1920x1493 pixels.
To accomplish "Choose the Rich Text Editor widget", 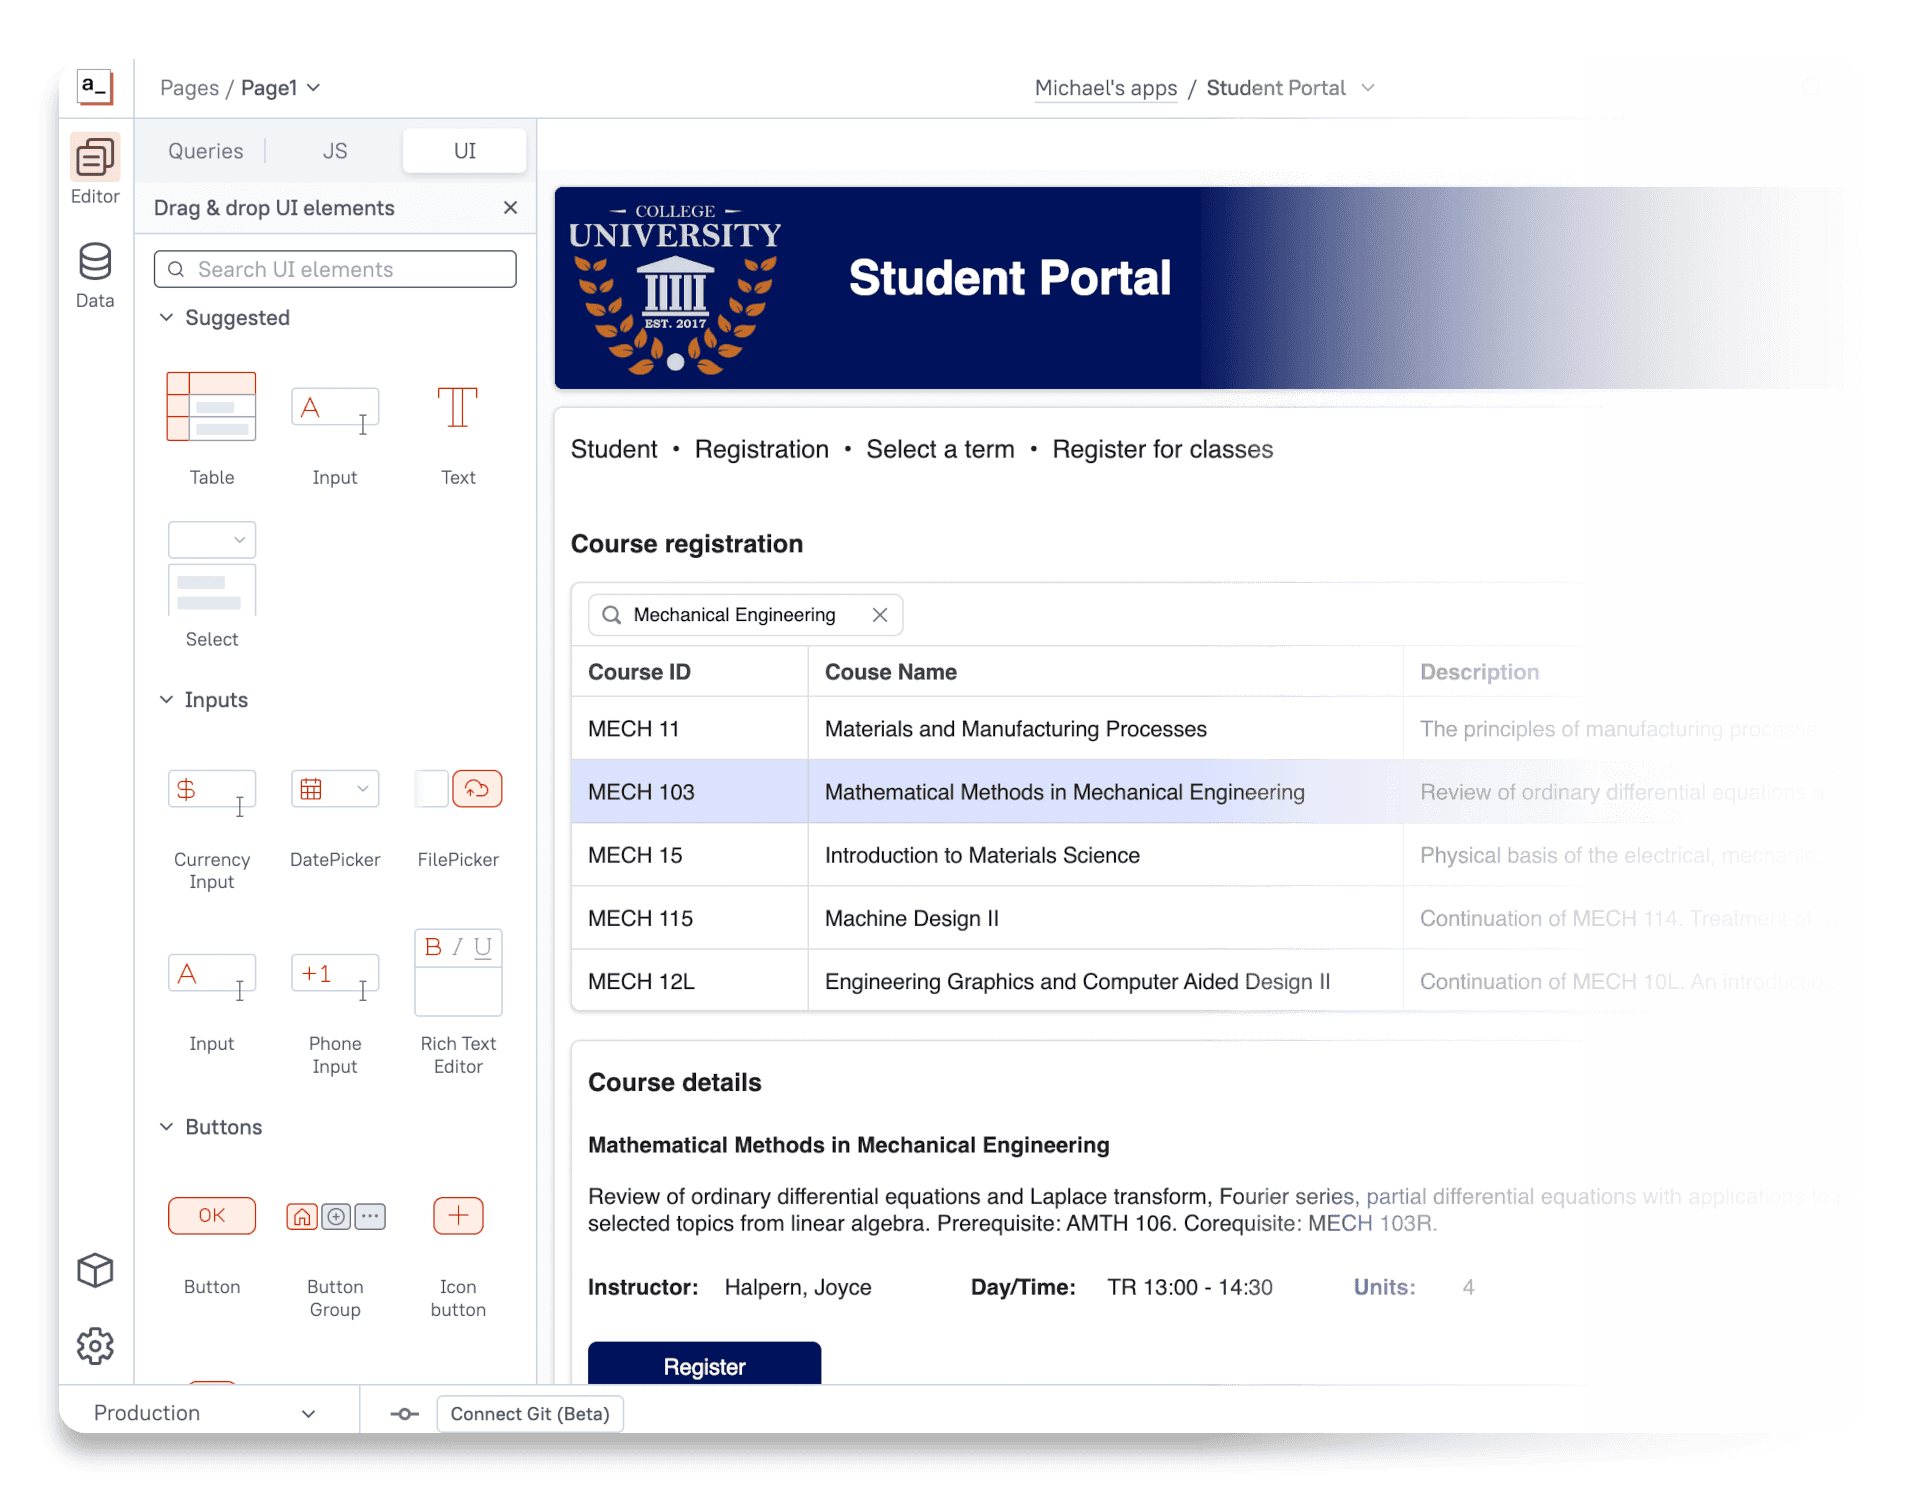I will pyautogui.click(x=458, y=973).
